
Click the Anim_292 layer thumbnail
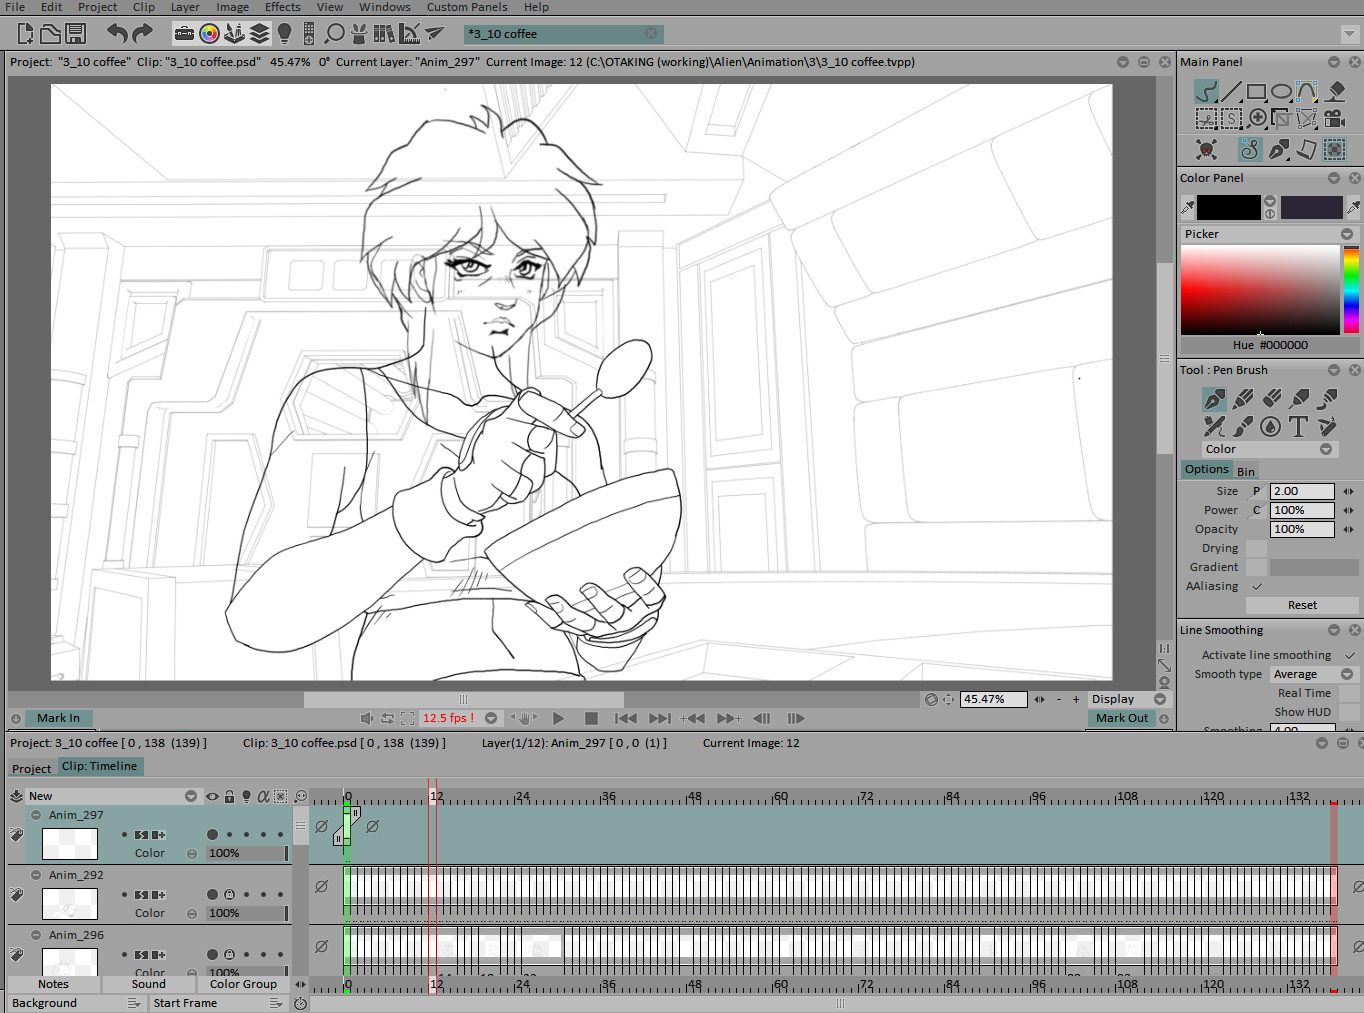point(70,904)
